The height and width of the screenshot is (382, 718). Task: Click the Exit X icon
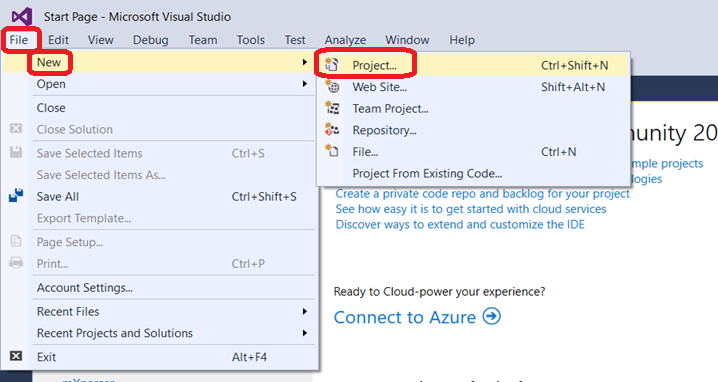point(16,356)
